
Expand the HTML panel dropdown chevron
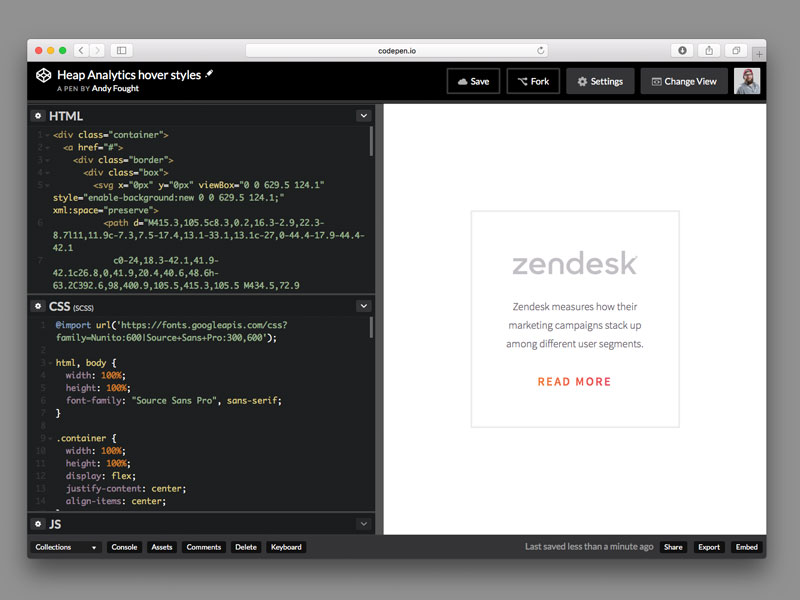pos(364,116)
